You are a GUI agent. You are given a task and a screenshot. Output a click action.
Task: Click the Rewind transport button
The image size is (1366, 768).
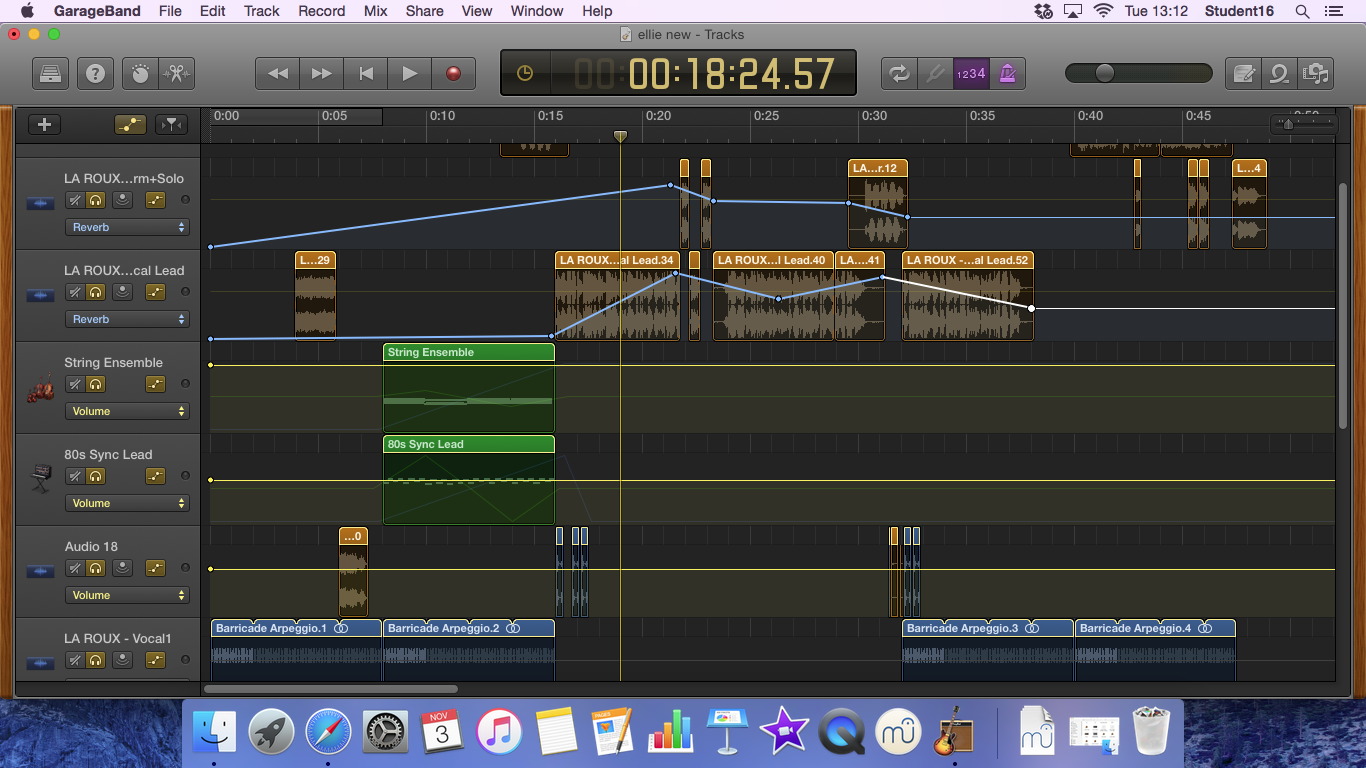point(278,73)
